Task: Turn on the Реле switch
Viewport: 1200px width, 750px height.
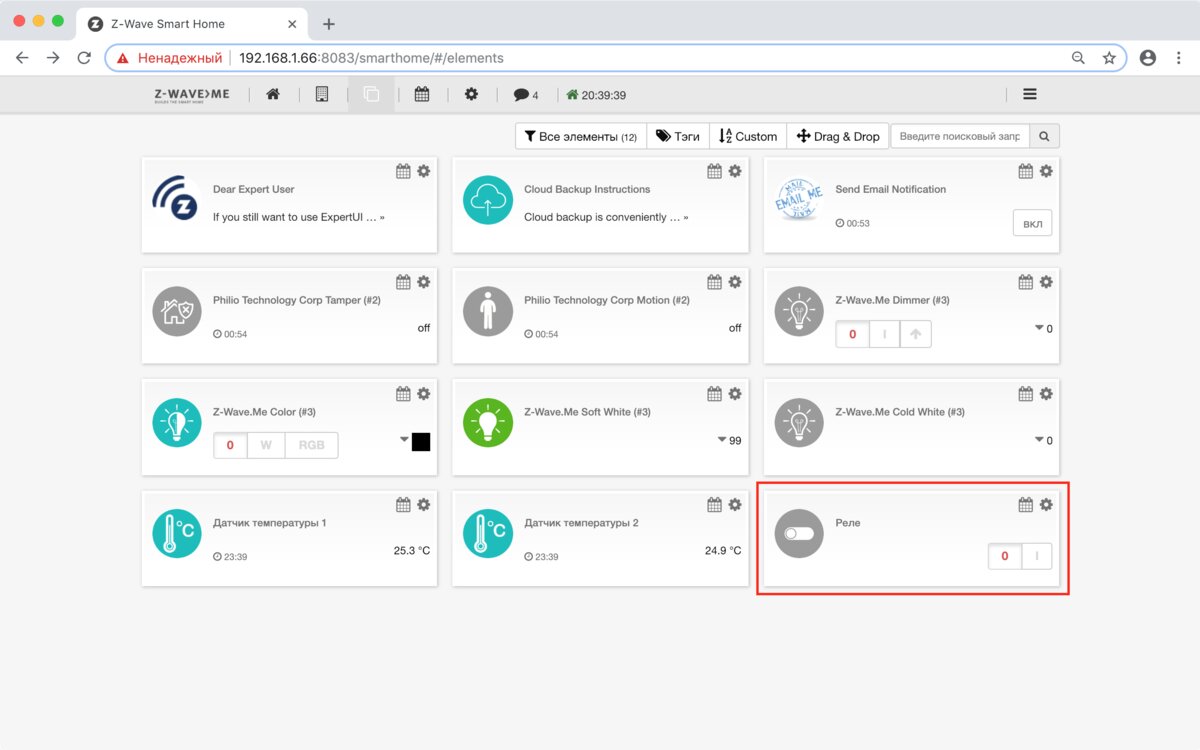Action: pos(1036,556)
